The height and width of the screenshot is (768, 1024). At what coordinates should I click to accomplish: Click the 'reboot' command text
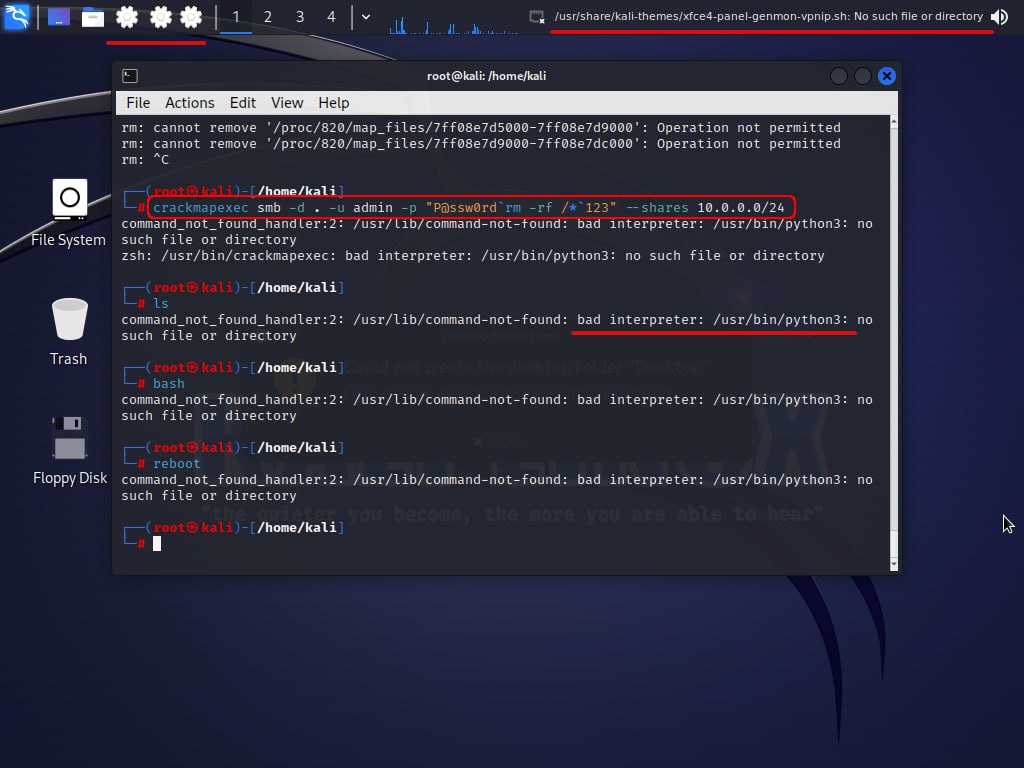[176, 464]
